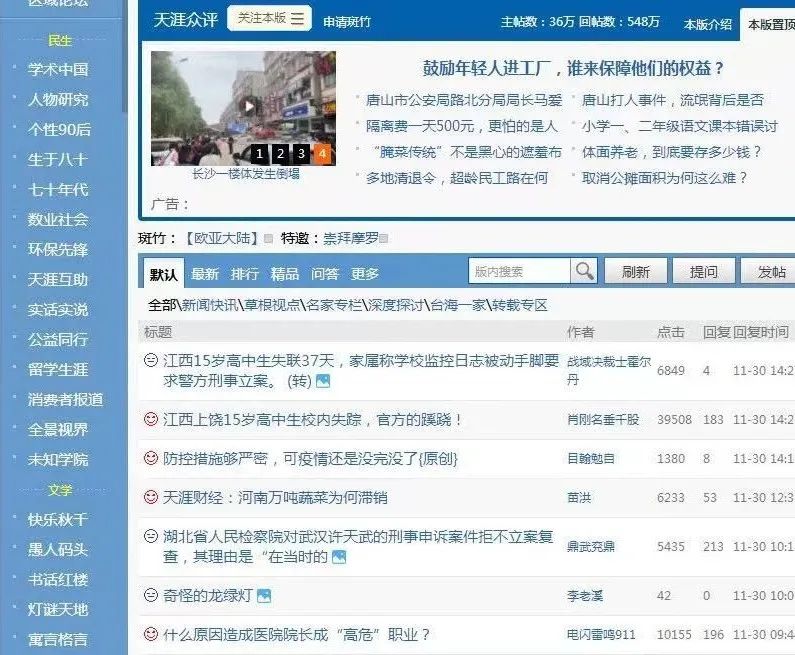795x655 pixels.
Task: Play the video thumbnail of the building collapse
Action: 248,106
